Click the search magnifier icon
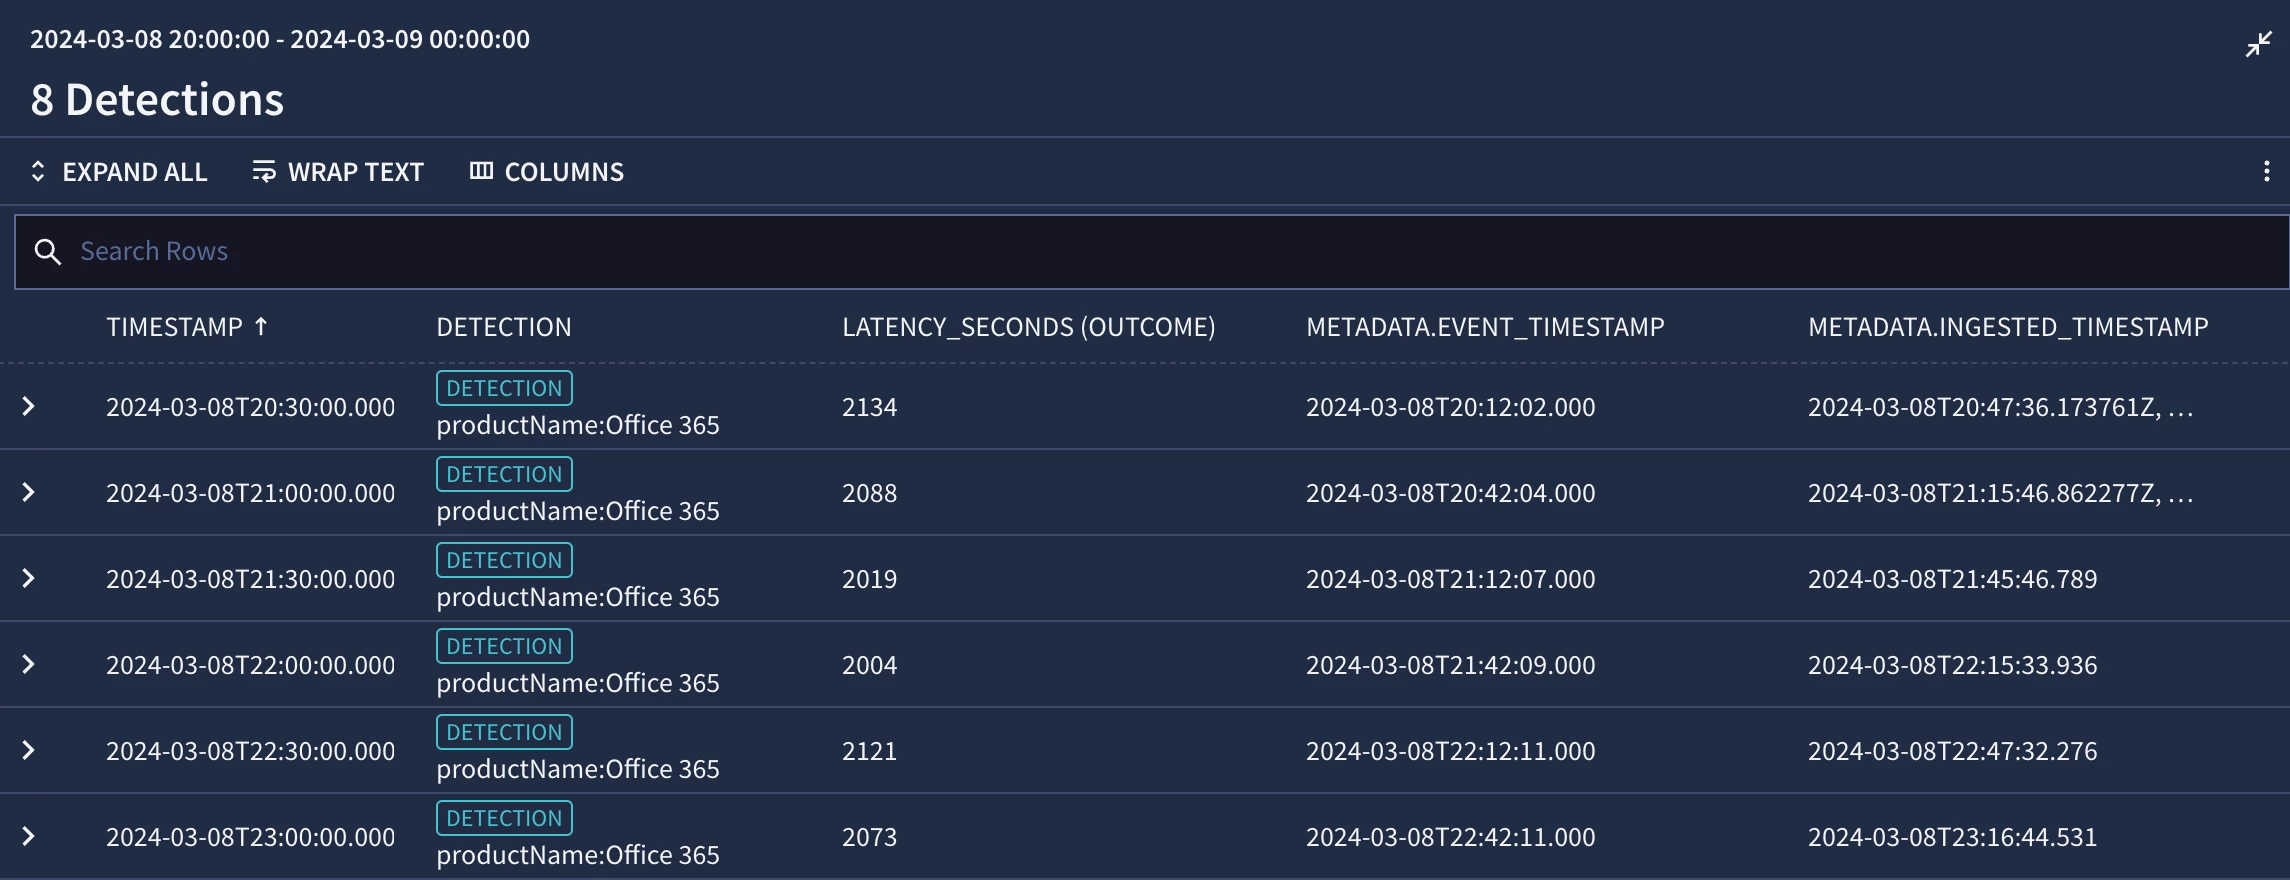Screen dimensions: 2290x880 click(x=47, y=251)
